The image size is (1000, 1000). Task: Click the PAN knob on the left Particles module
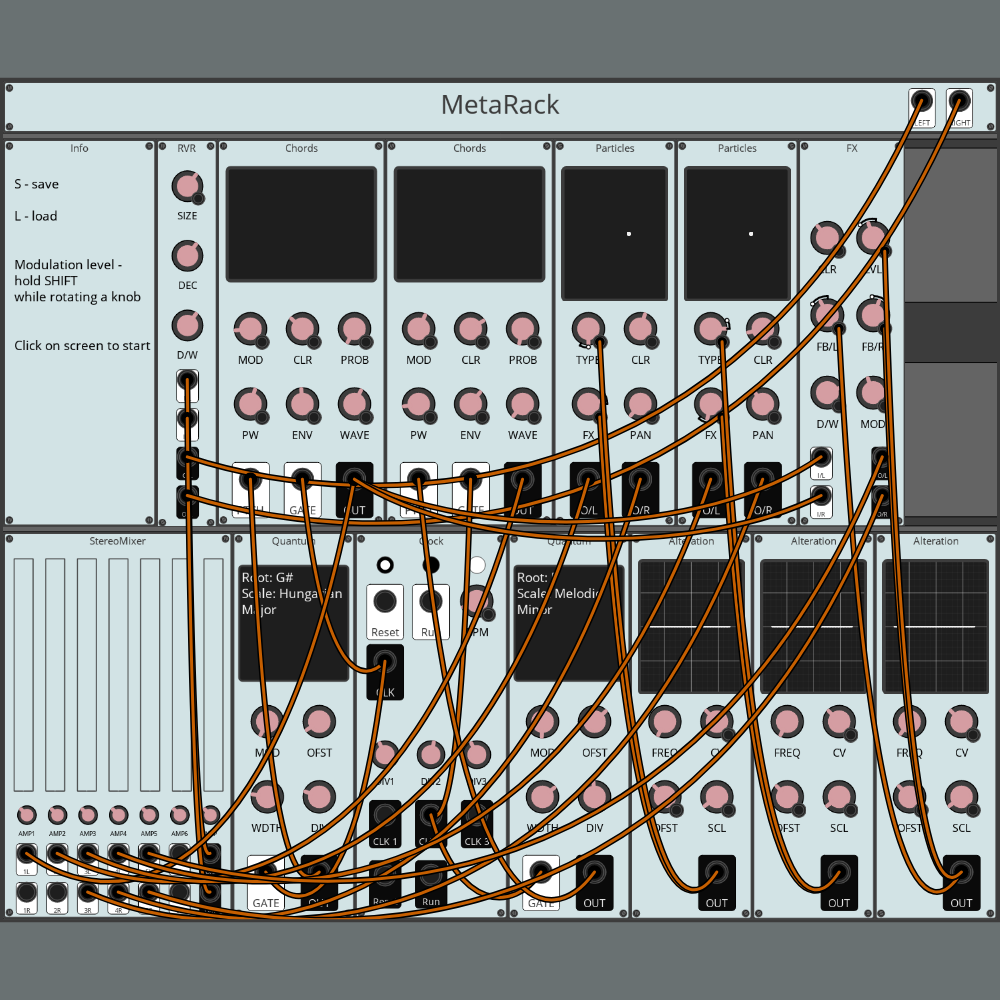pos(640,404)
